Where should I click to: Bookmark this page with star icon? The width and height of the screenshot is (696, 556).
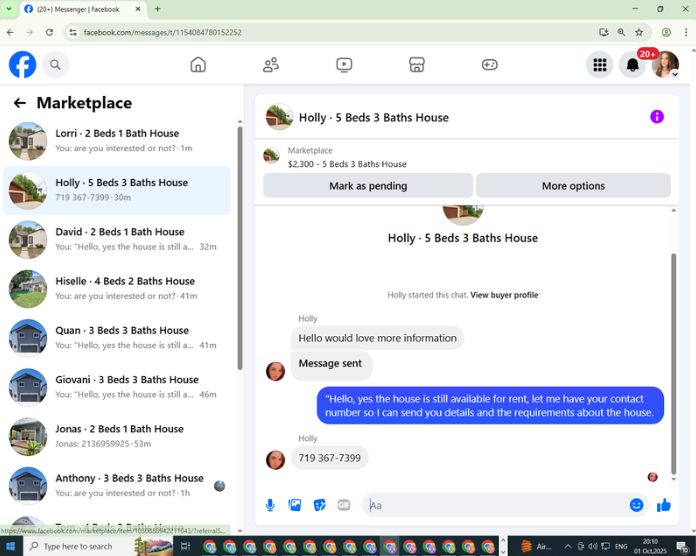click(x=639, y=32)
